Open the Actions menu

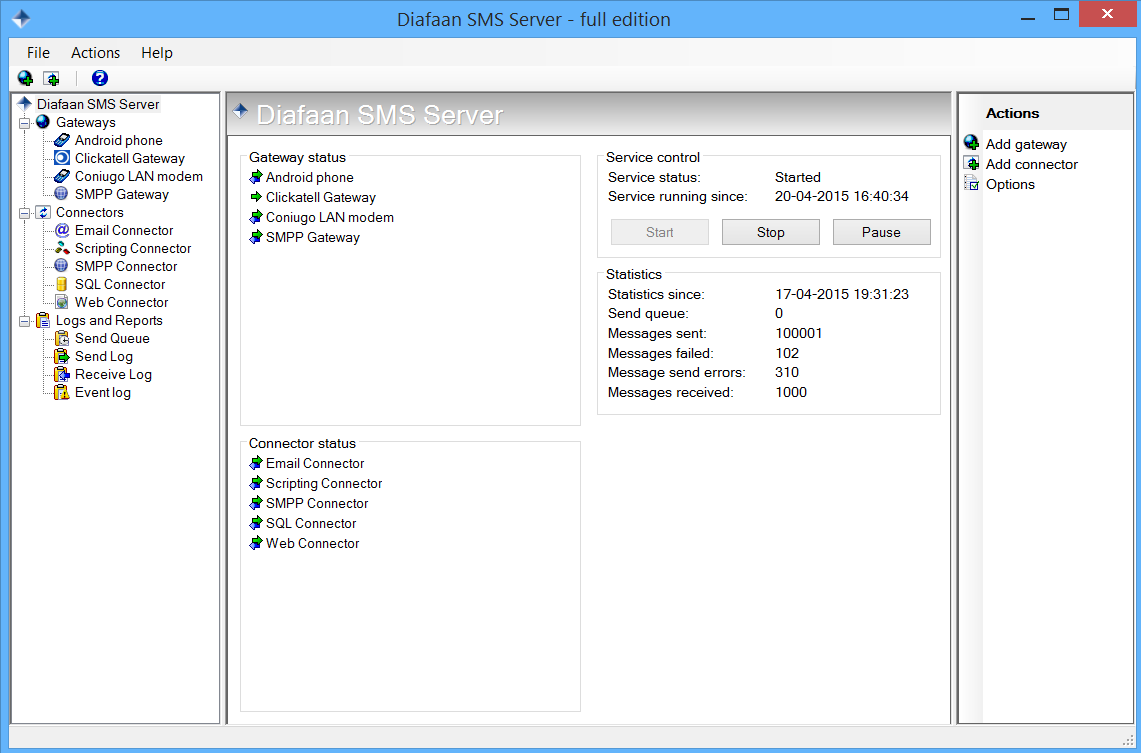(x=95, y=52)
